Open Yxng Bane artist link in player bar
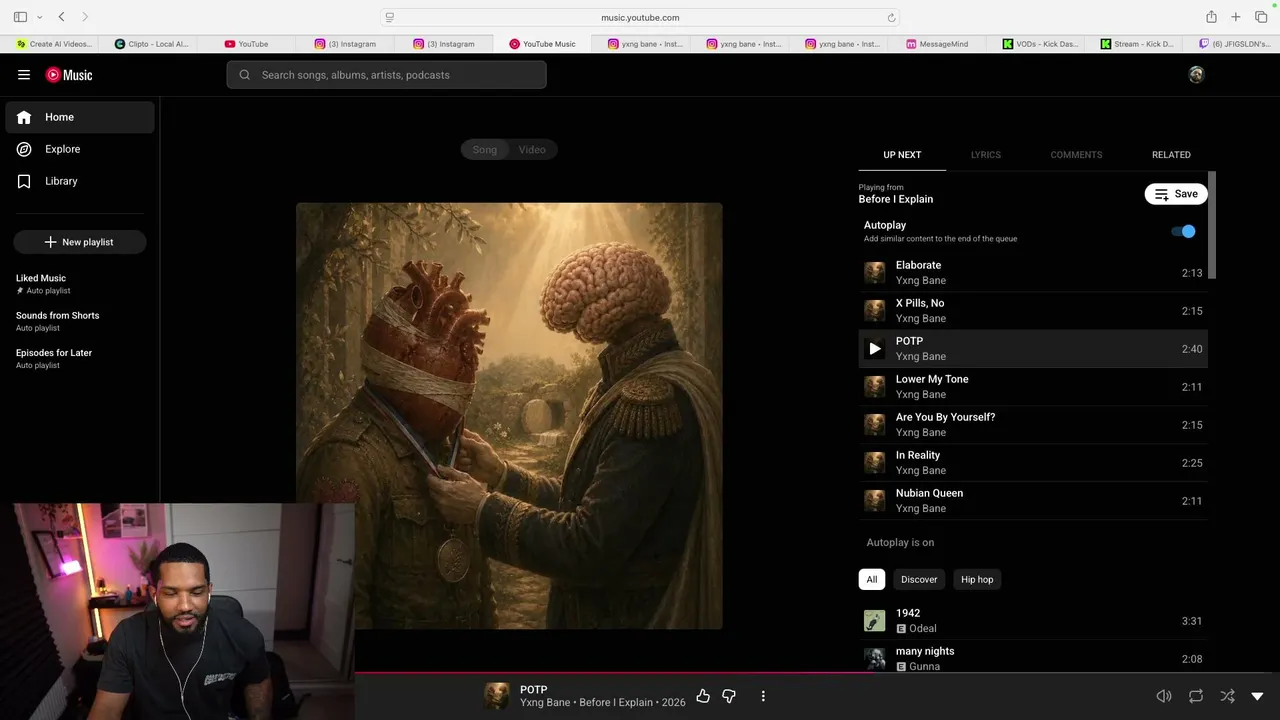 (x=545, y=703)
